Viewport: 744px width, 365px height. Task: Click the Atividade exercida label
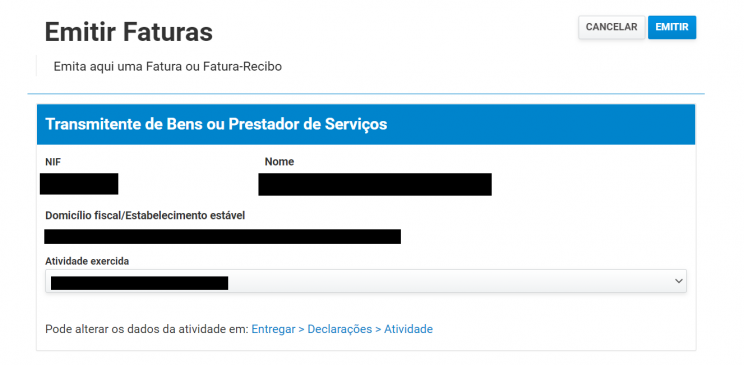pos(87,261)
